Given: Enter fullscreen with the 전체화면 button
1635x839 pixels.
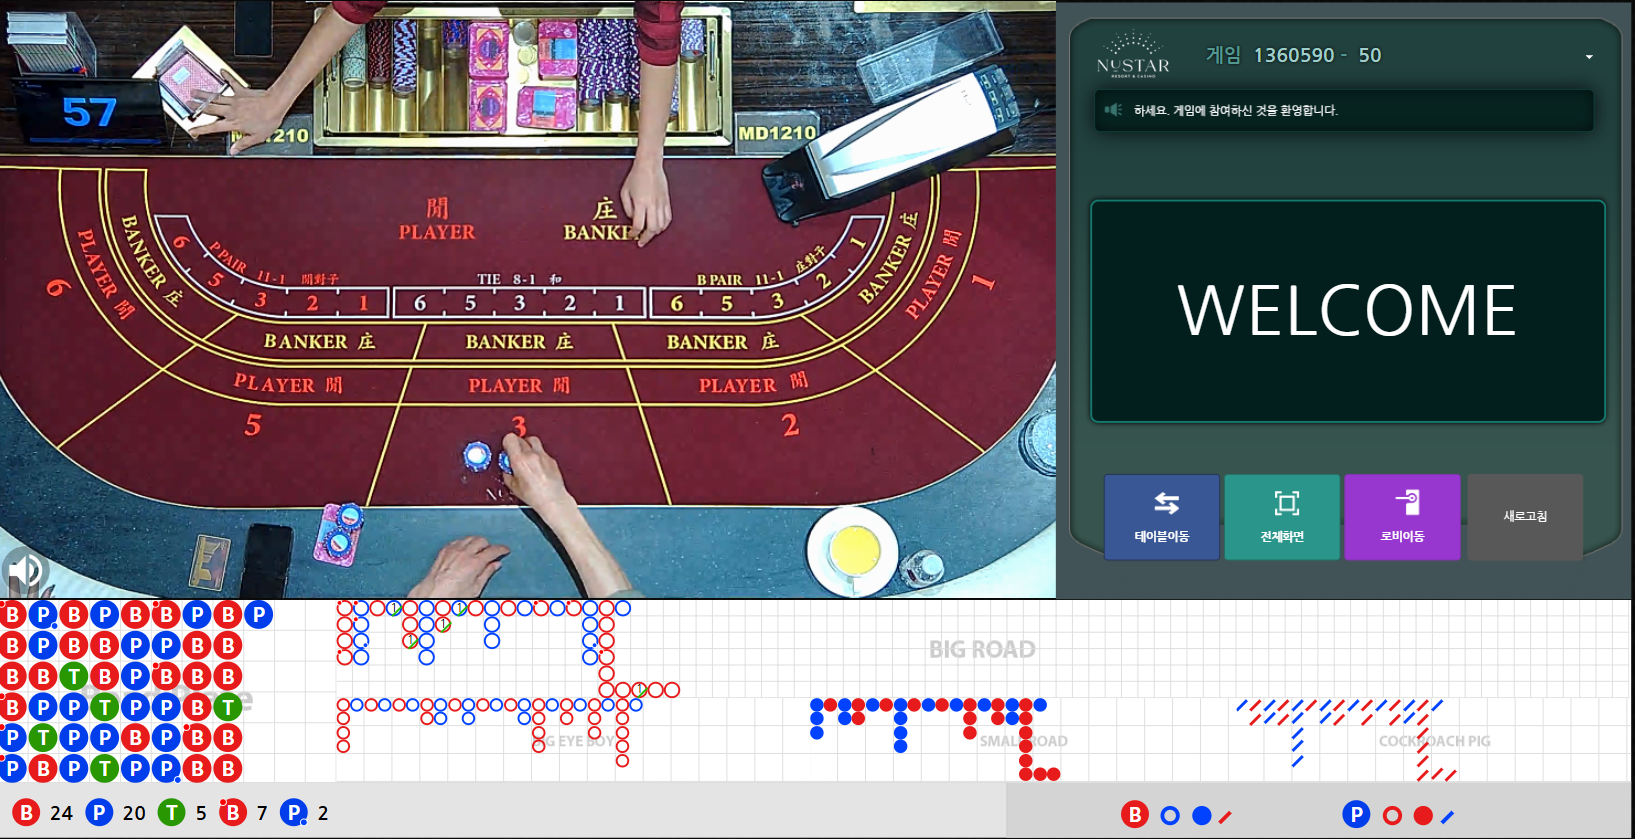Looking at the screenshot, I should [x=1282, y=516].
